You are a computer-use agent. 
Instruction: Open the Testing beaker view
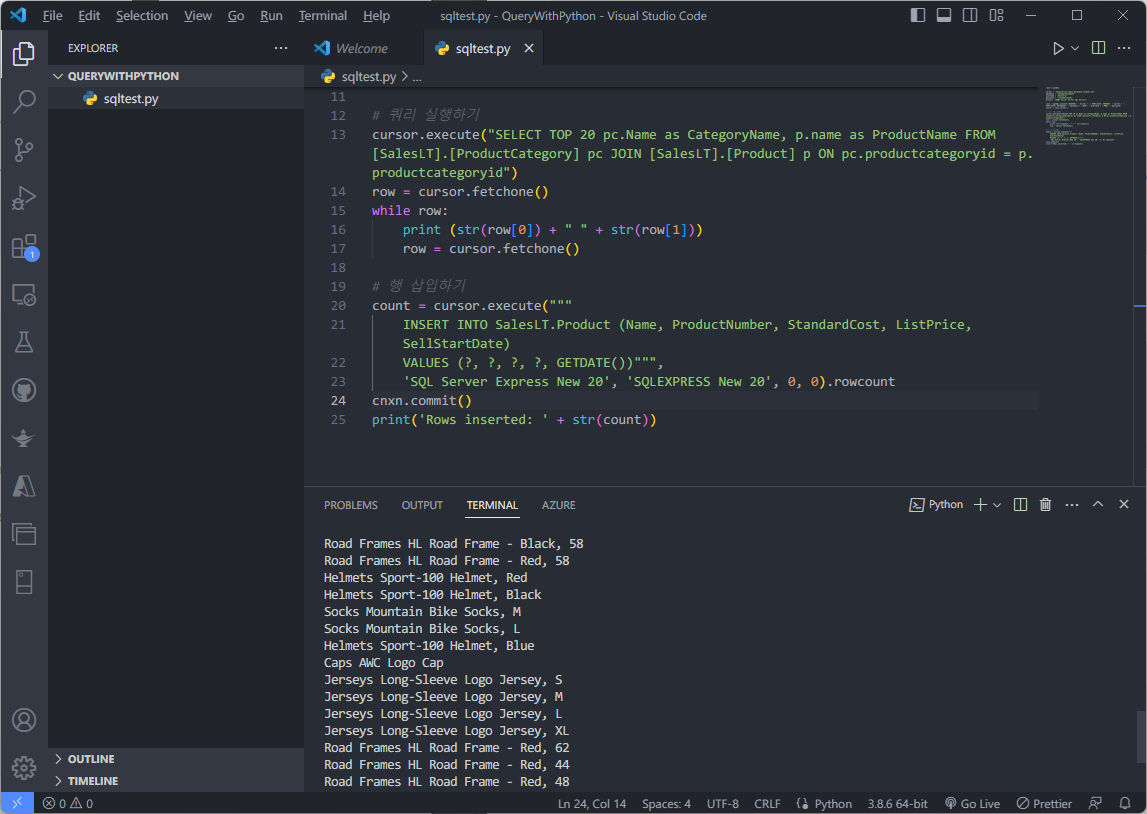[x=24, y=342]
